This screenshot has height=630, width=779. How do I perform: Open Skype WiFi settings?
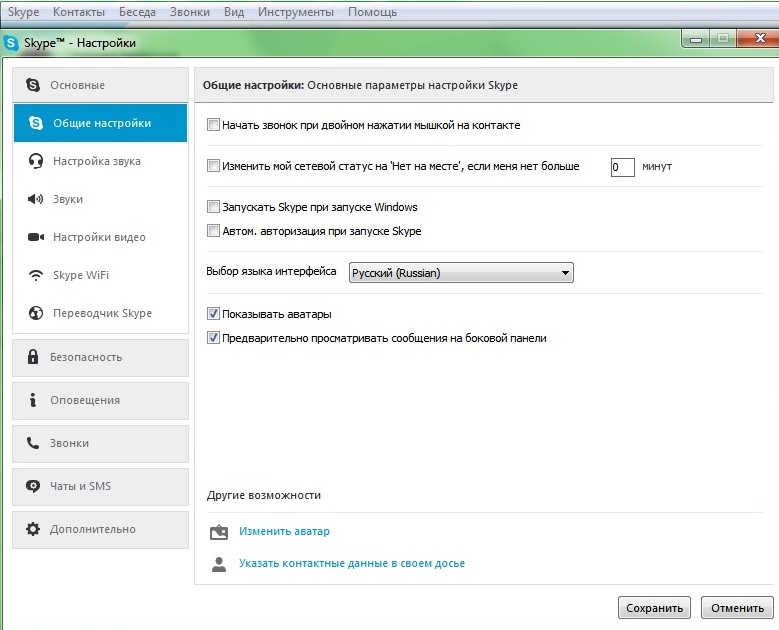(x=100, y=275)
